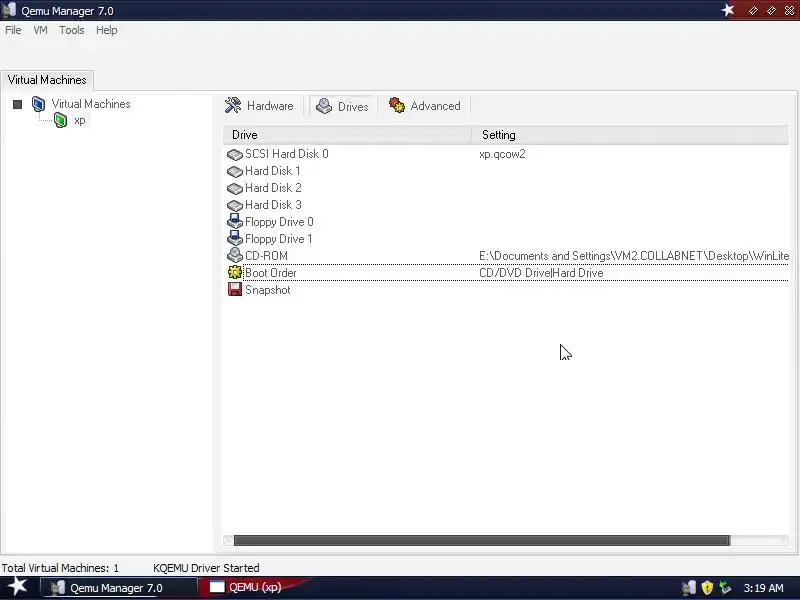The width and height of the screenshot is (800, 600).
Task: Click the xp.qcow2 setting value
Action: point(502,154)
